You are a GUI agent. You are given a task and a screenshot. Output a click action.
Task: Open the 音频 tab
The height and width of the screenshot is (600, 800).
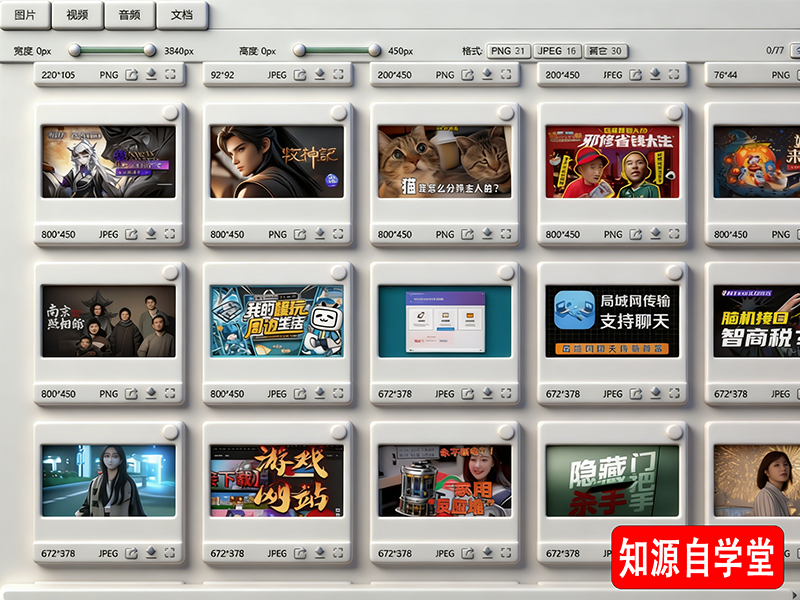(129, 15)
